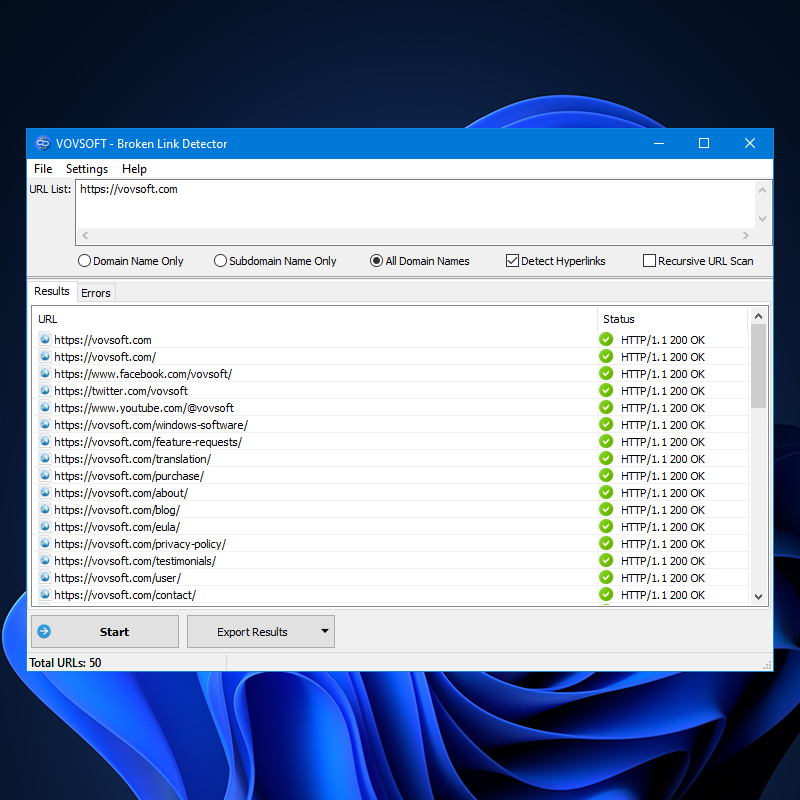
Task: Click the down arrow of the results scrollbar
Action: point(759,597)
